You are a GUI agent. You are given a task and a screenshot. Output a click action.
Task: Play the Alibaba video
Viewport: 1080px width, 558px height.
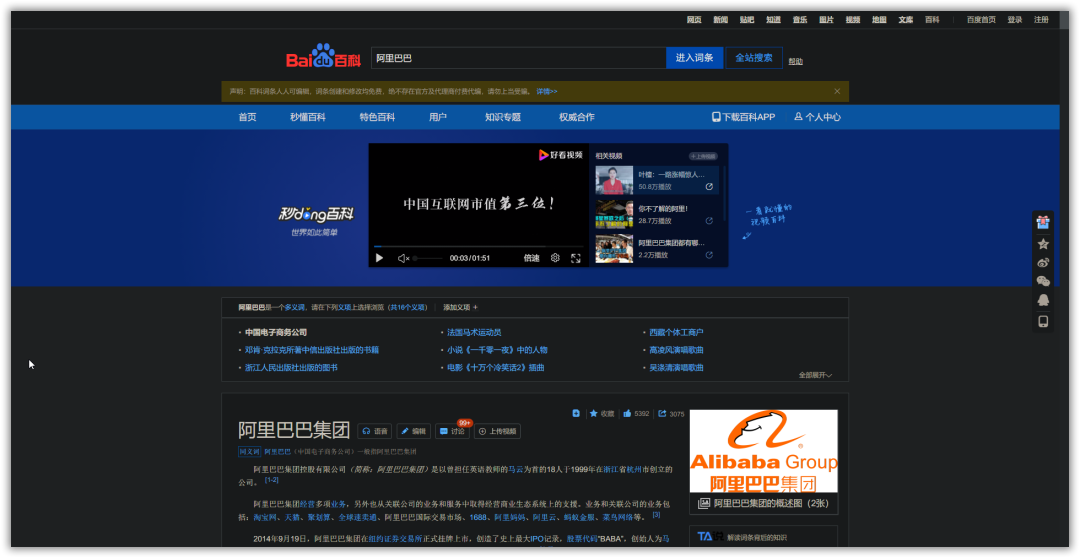(379, 258)
